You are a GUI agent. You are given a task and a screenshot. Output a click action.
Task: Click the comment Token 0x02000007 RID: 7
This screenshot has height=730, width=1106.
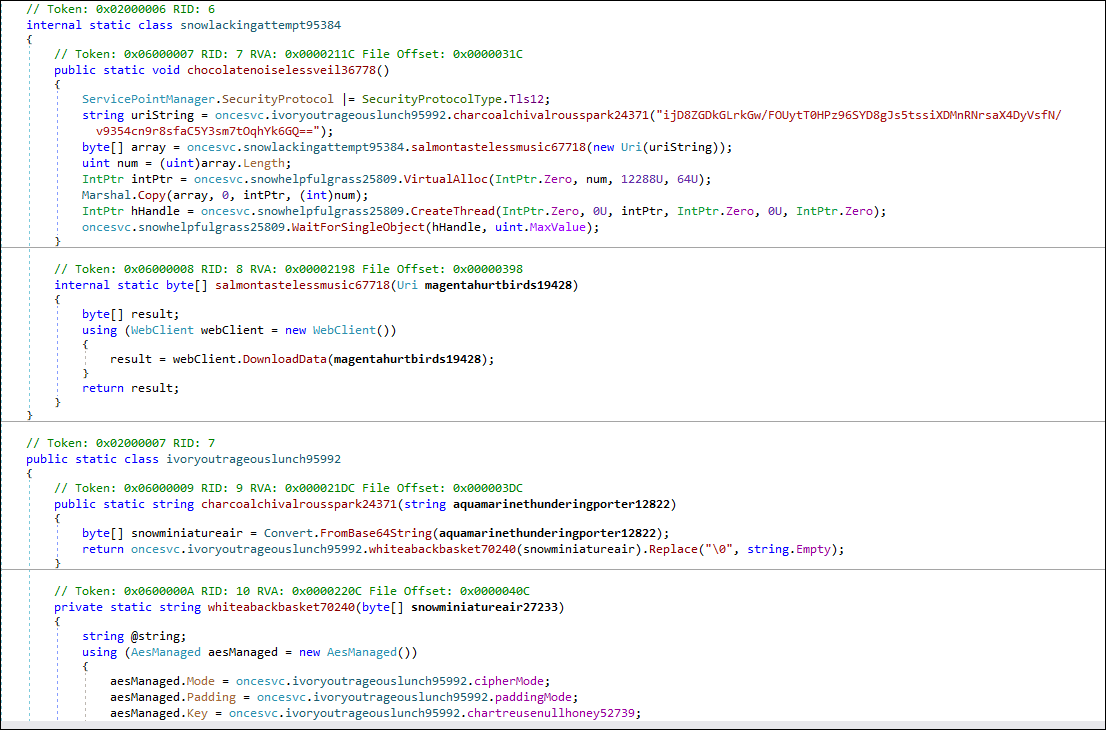(121, 443)
